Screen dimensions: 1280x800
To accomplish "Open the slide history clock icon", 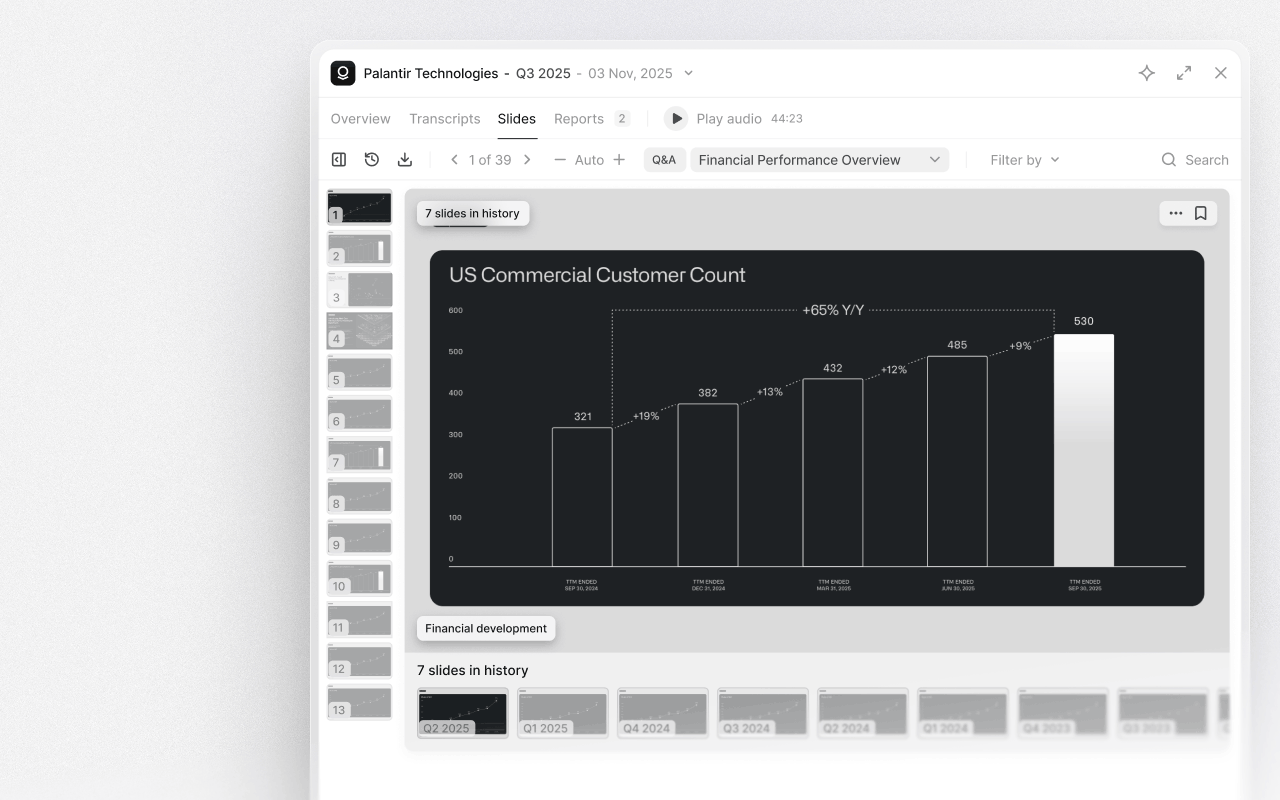I will (372, 160).
